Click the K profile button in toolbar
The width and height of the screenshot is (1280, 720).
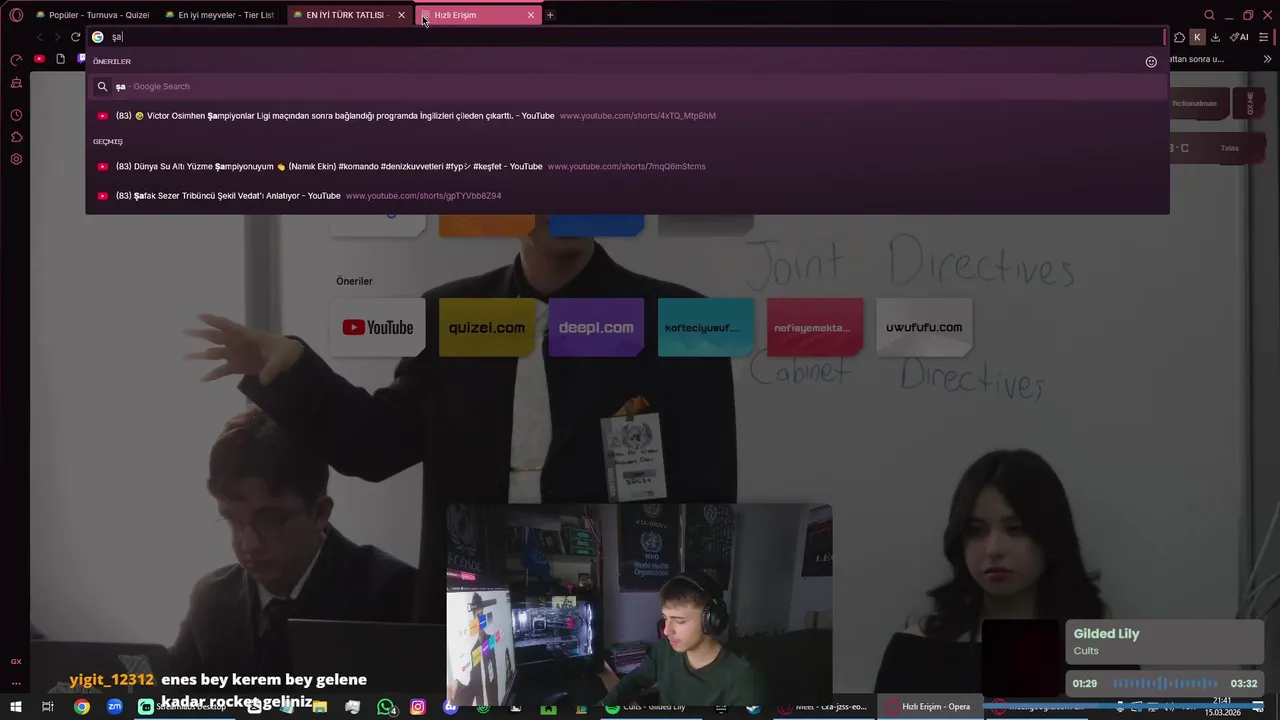click(x=1197, y=37)
